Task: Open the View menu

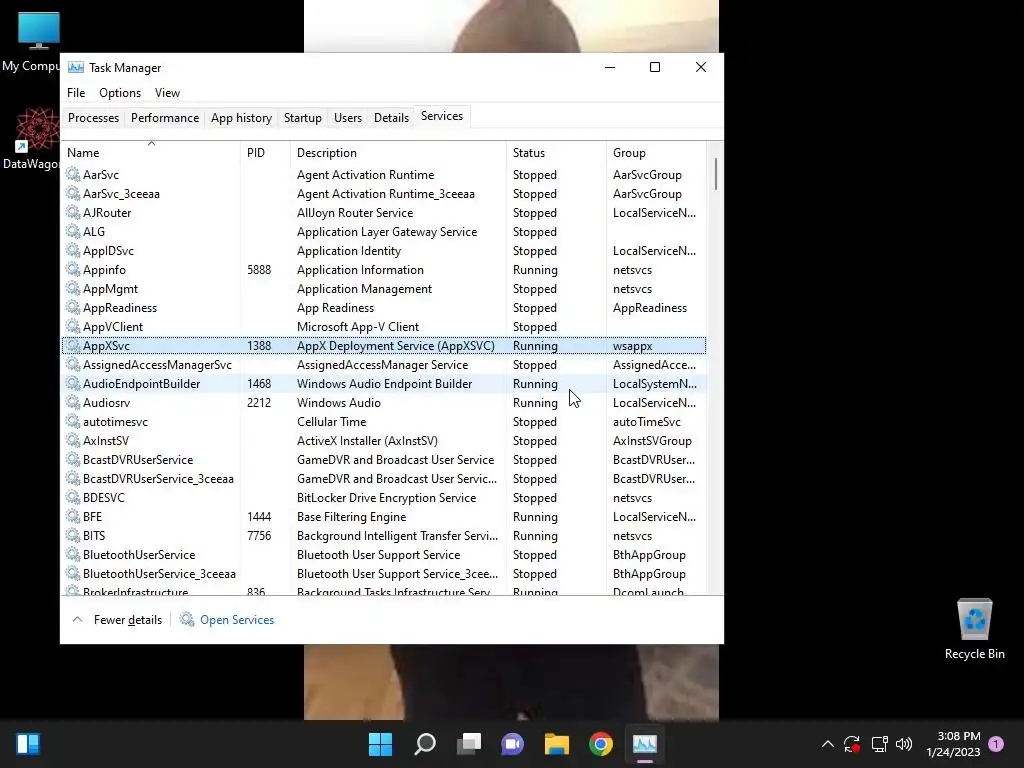Action: [x=167, y=93]
